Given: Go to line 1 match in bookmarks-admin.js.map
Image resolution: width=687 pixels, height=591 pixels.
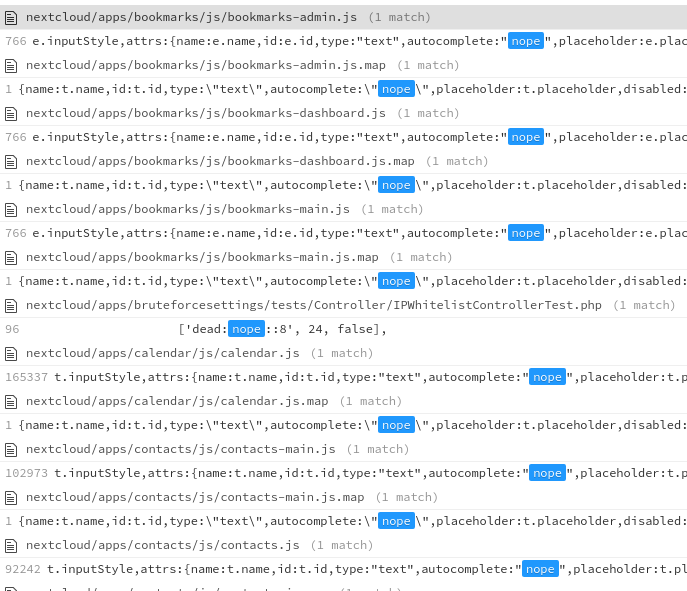Looking at the screenshot, I should click(x=344, y=89).
